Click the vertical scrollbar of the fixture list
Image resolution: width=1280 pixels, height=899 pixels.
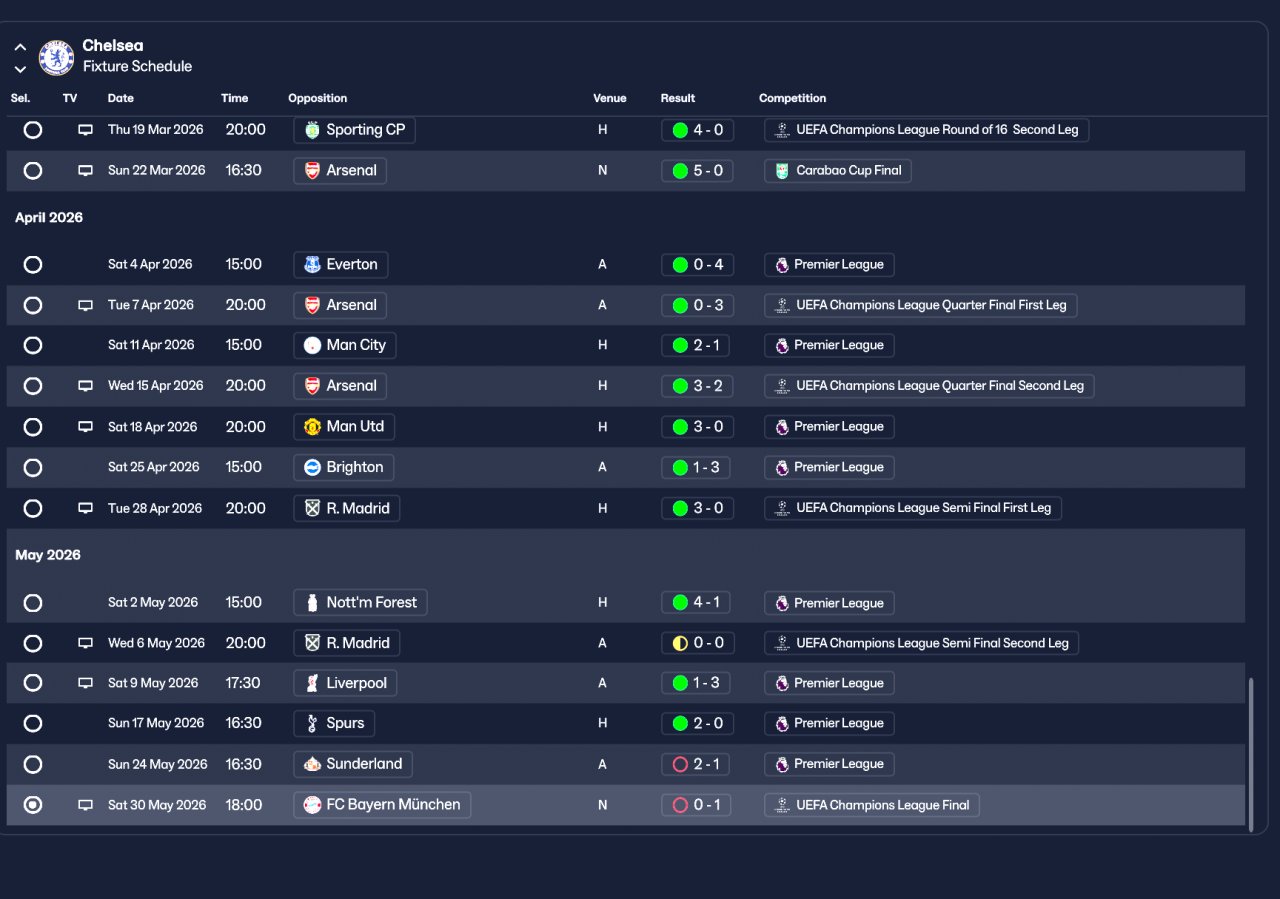click(1251, 755)
